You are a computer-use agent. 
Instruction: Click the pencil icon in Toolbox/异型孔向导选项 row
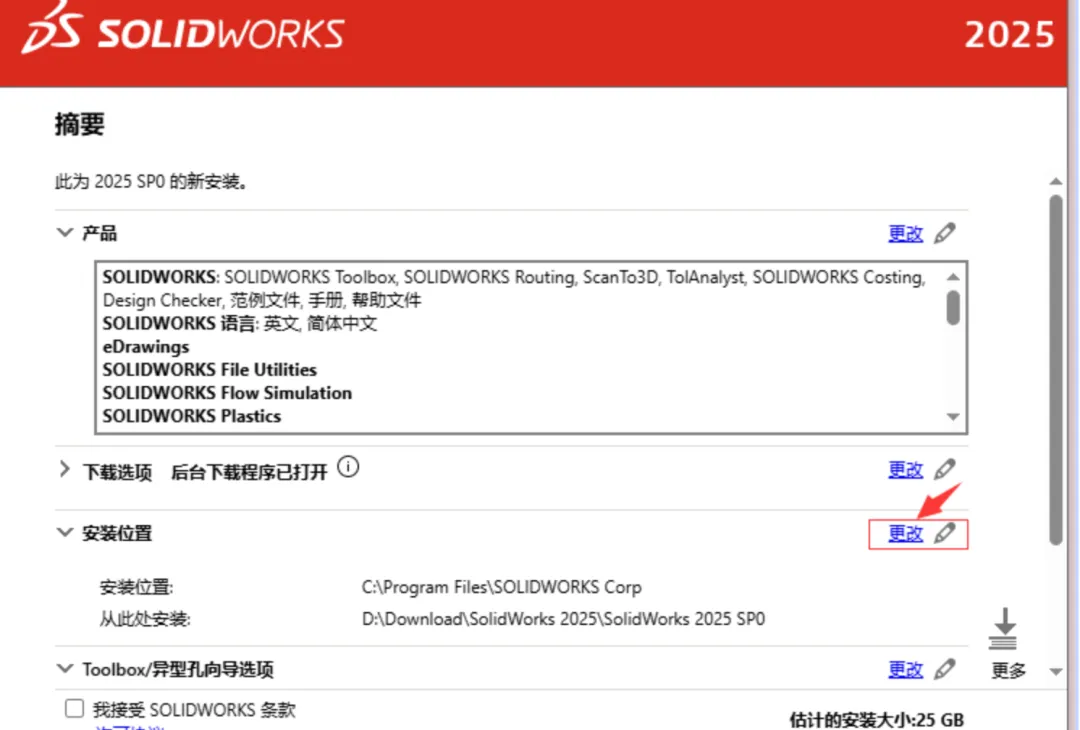pos(945,669)
